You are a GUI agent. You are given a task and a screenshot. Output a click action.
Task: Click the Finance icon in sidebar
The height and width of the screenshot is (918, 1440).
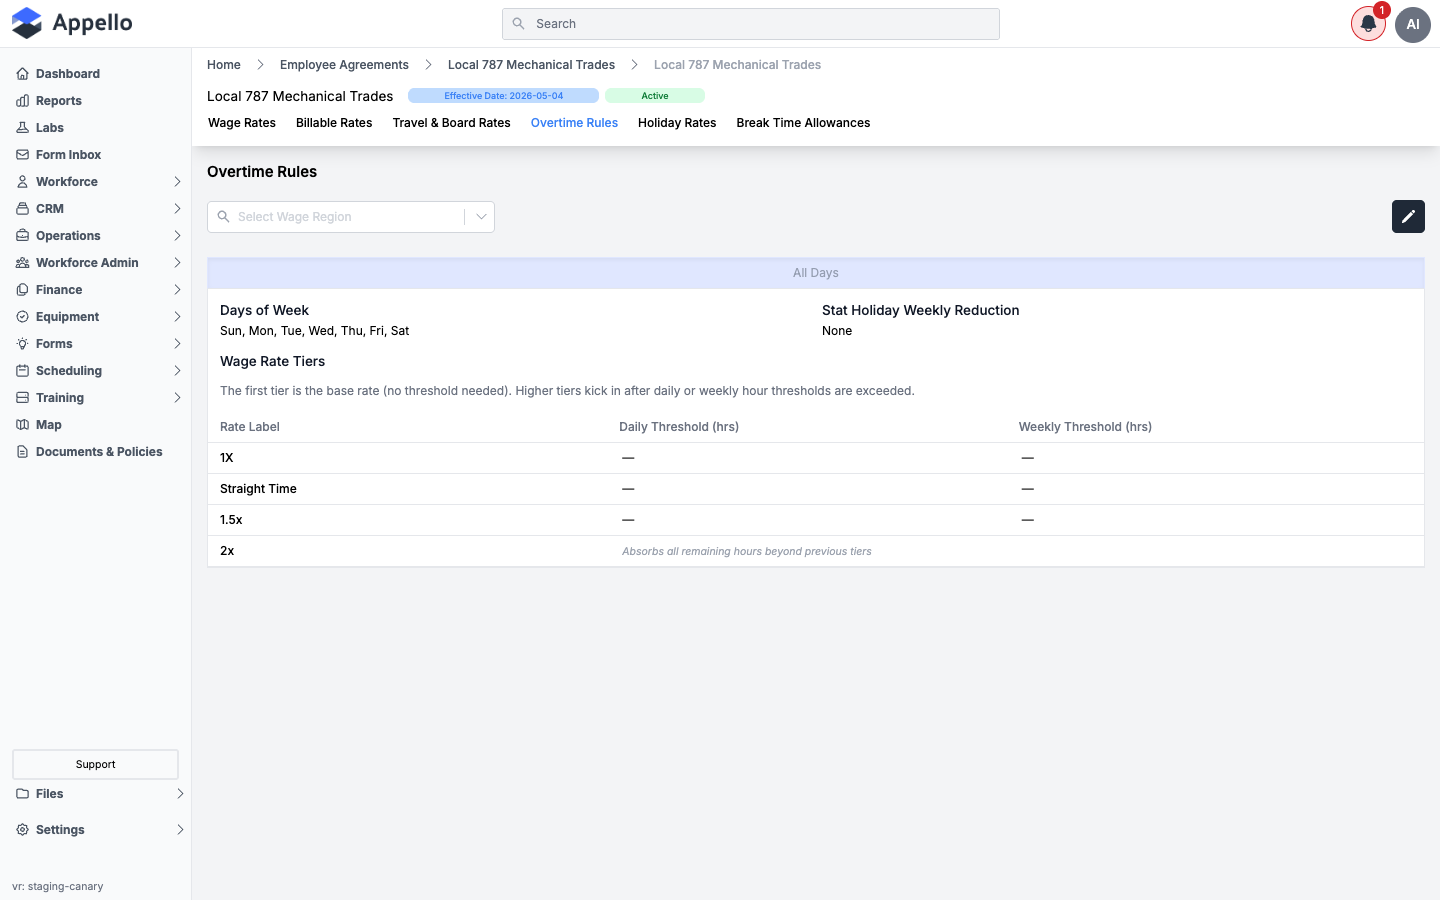22,290
